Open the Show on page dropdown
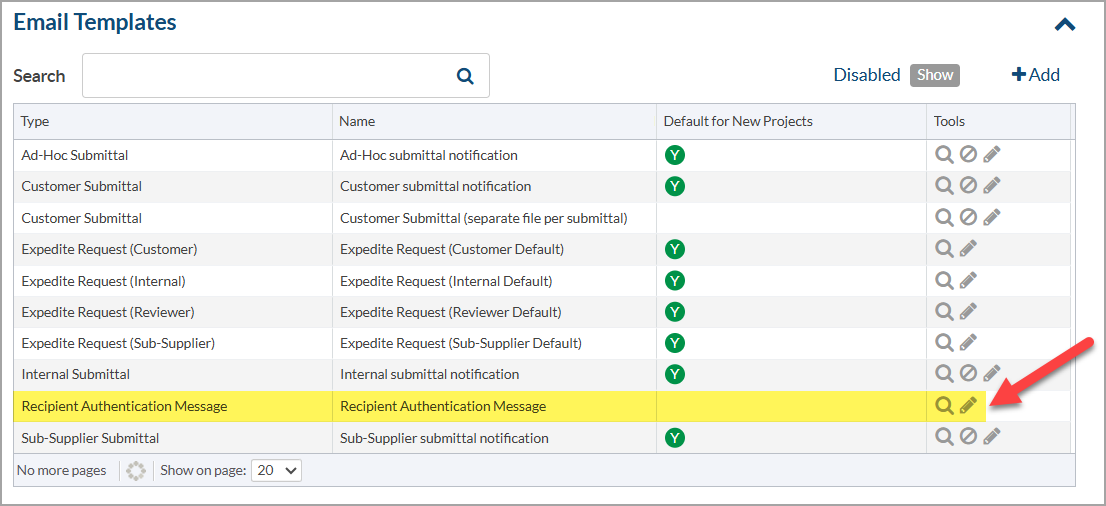Screen dimensions: 1106x506 (277, 470)
